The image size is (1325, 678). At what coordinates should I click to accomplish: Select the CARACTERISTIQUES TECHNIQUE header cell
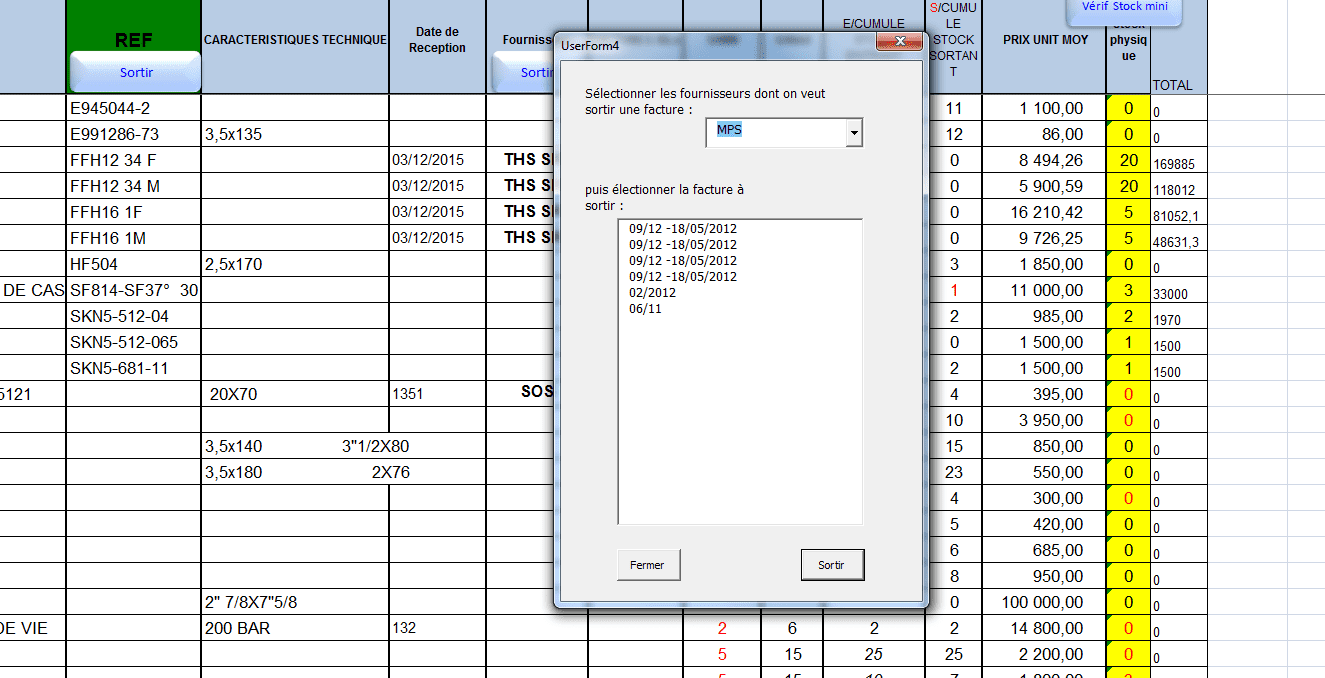click(x=295, y=40)
